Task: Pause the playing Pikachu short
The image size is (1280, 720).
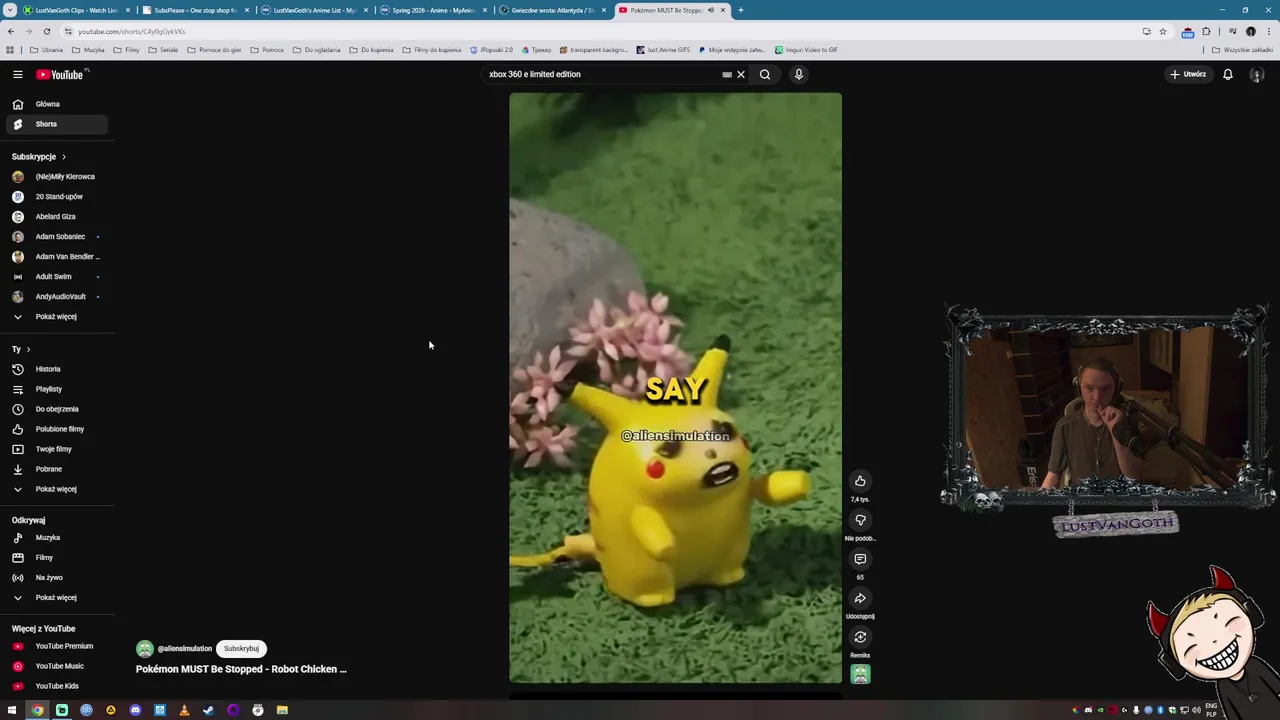Action: coord(675,388)
